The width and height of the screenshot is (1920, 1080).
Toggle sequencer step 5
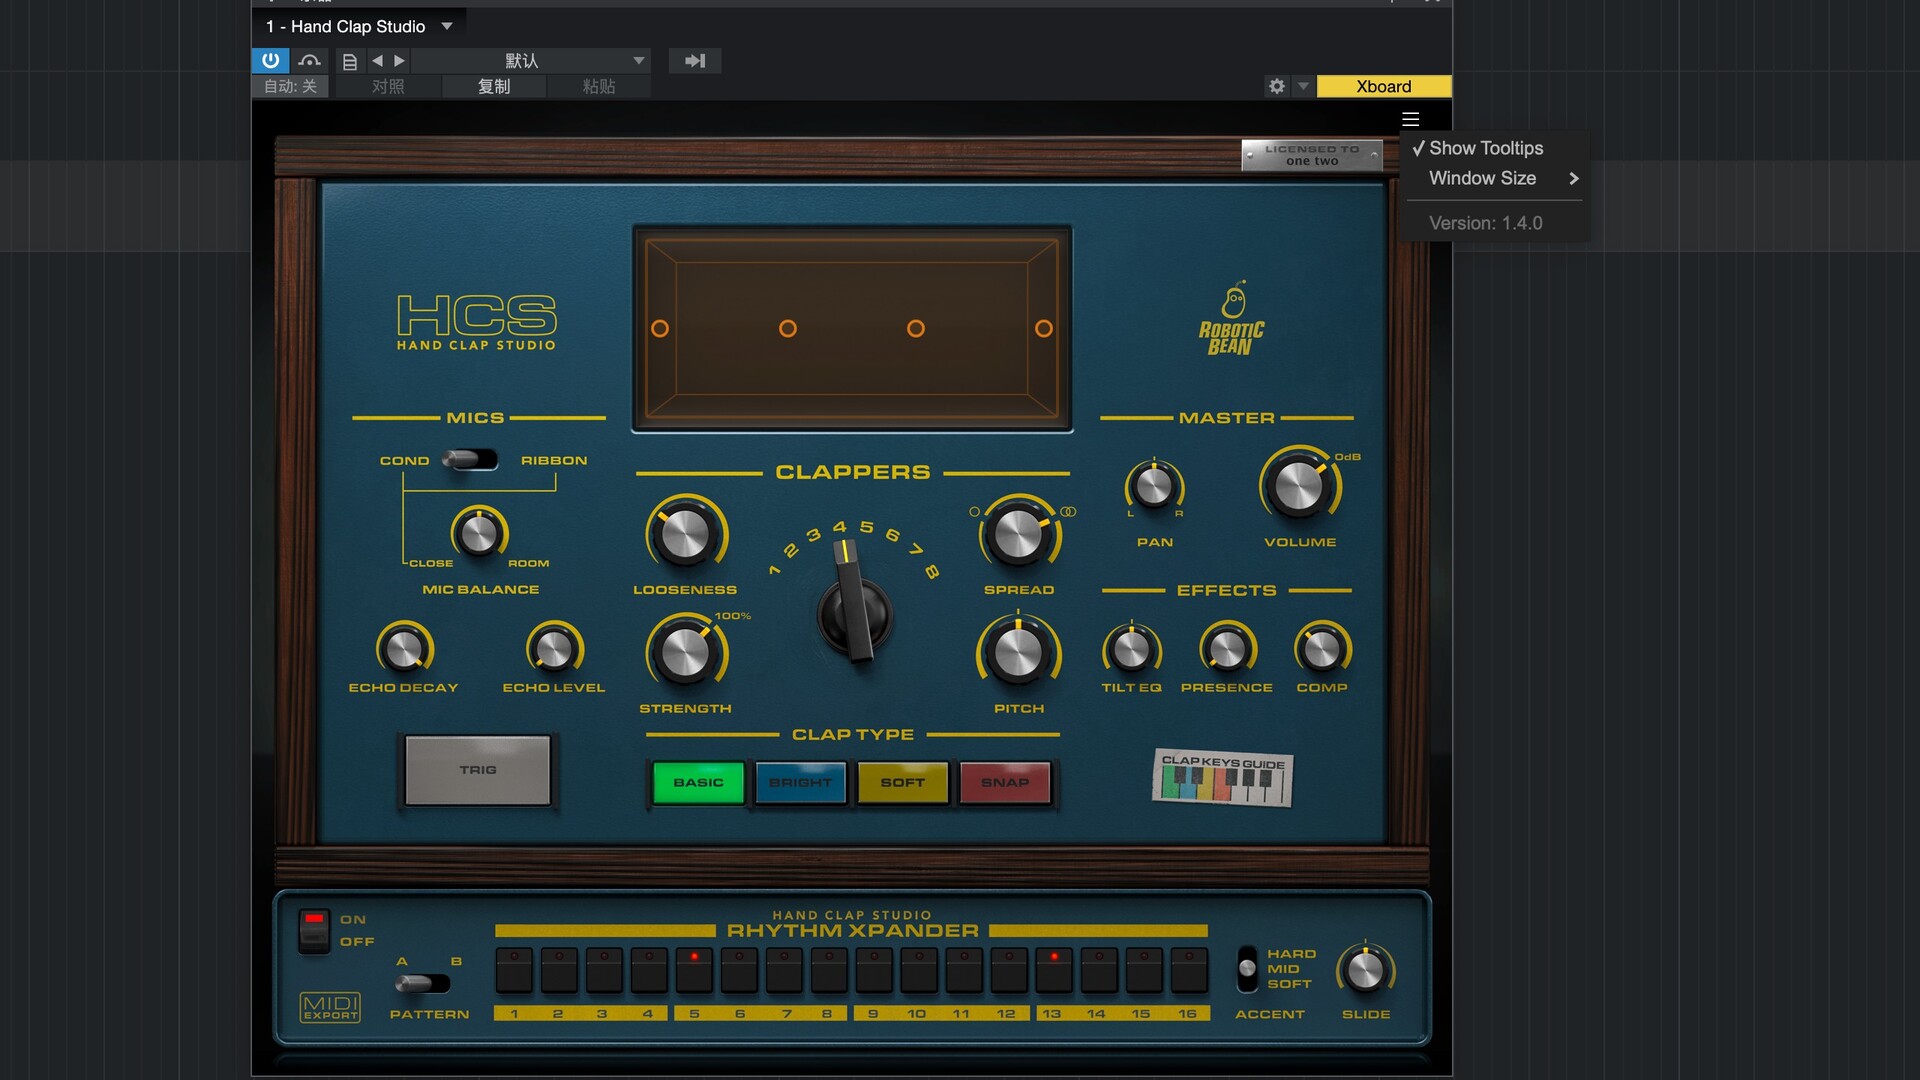tap(694, 971)
